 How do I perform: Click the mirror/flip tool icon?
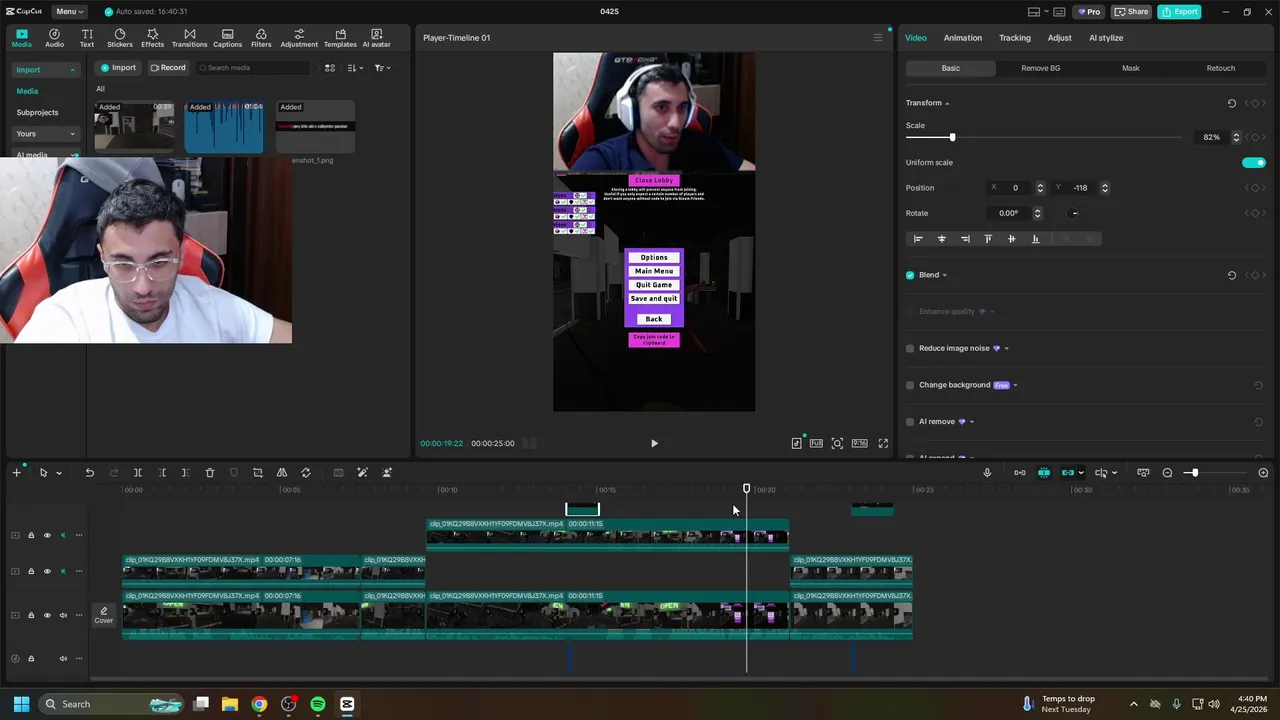tap(282, 473)
